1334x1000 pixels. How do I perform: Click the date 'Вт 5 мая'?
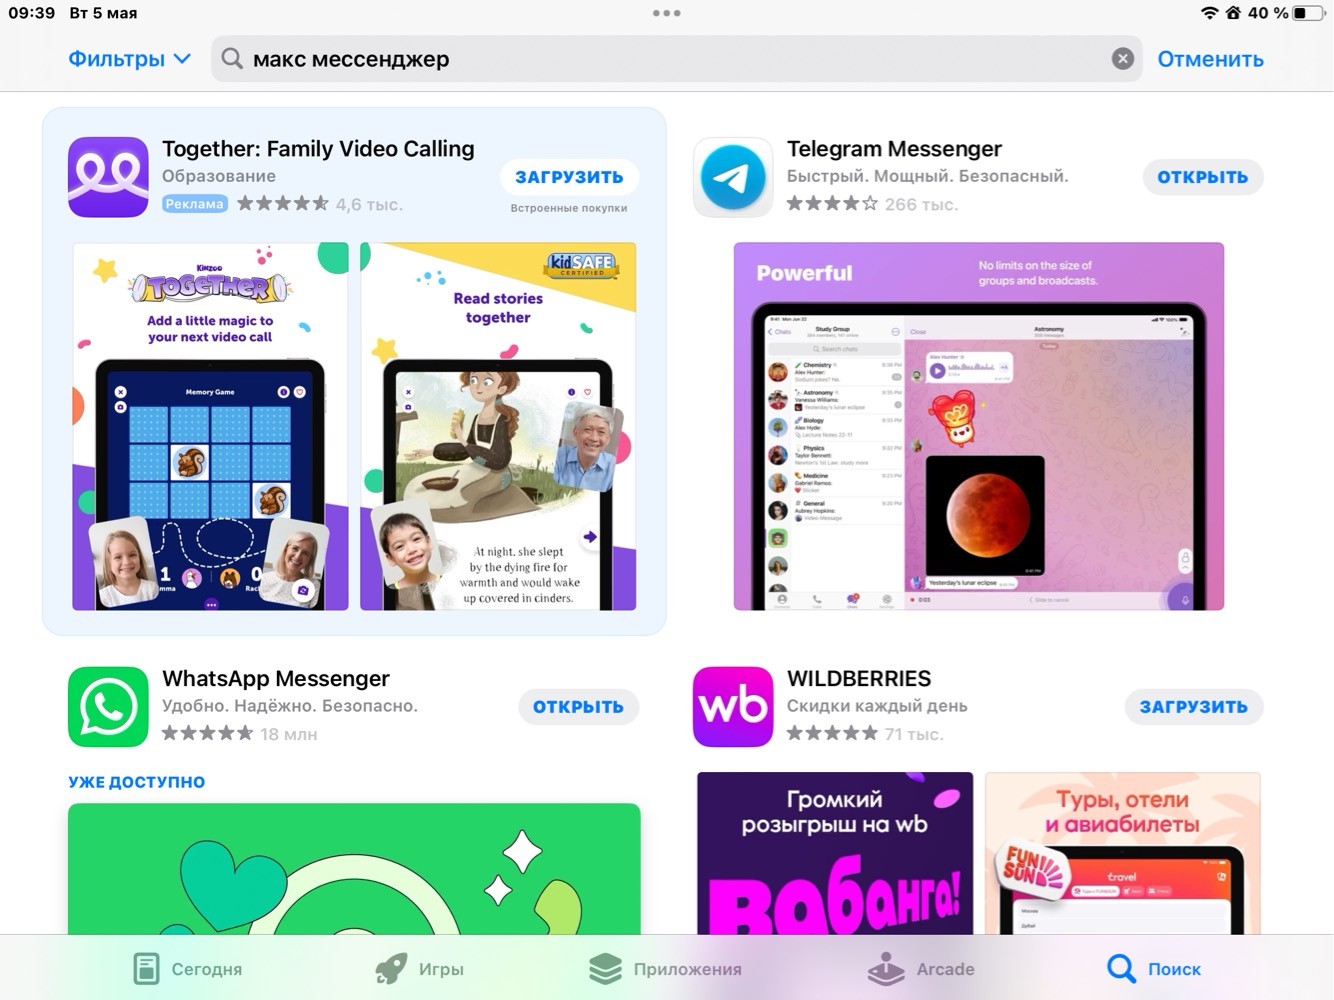(104, 13)
